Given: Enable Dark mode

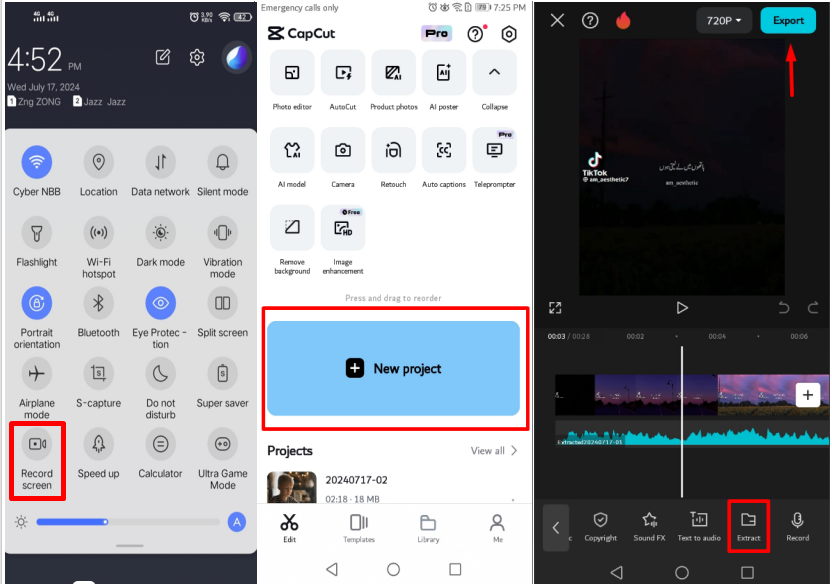Looking at the screenshot, I should pos(161,232).
